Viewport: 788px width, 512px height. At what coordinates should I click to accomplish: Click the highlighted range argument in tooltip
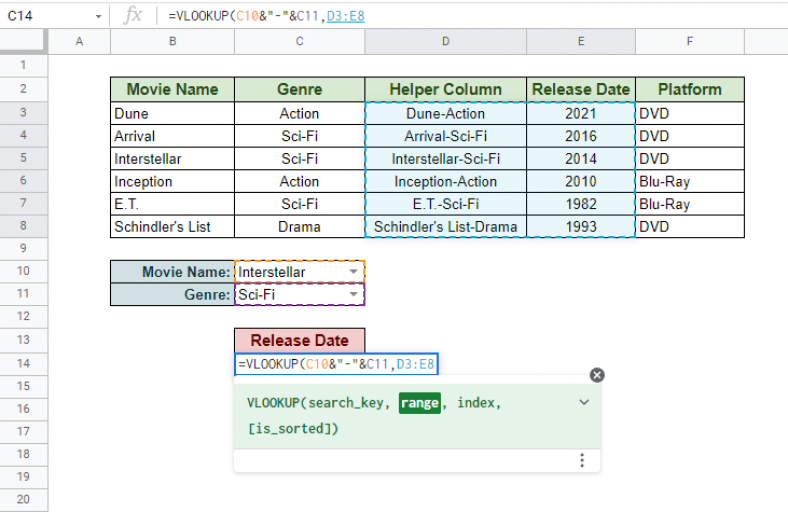[420, 403]
